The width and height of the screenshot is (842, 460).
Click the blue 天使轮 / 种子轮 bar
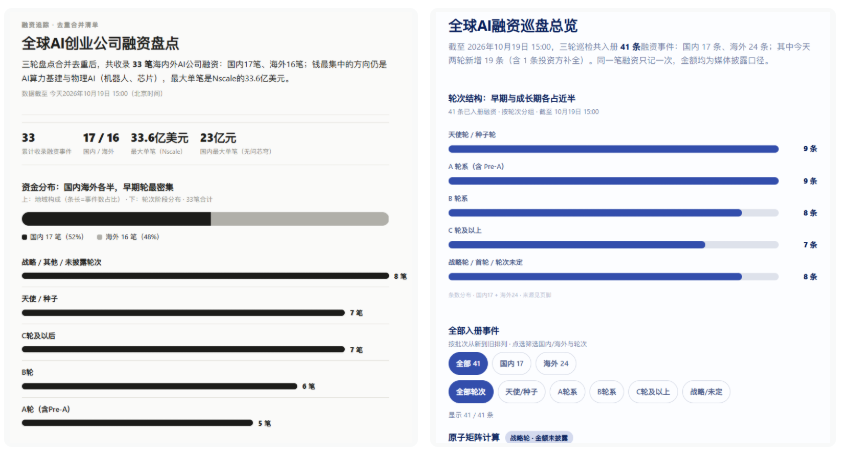click(x=613, y=149)
